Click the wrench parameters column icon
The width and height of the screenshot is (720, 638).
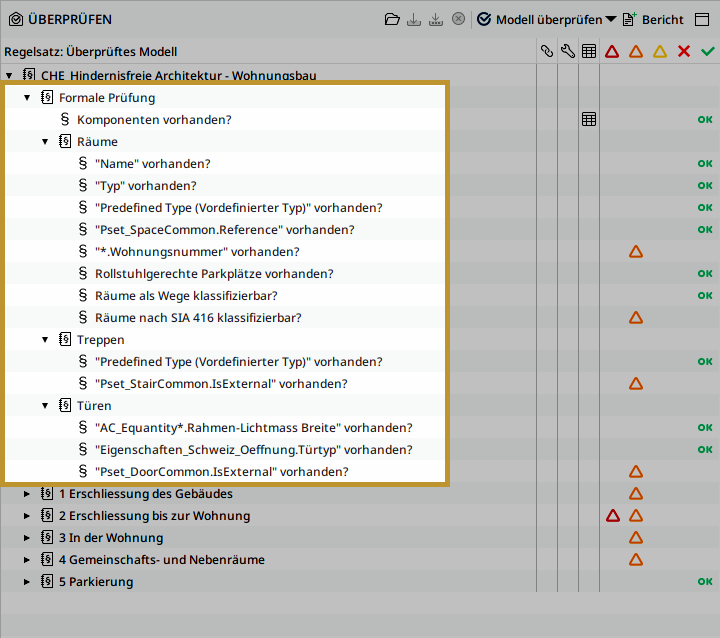[x=568, y=51]
